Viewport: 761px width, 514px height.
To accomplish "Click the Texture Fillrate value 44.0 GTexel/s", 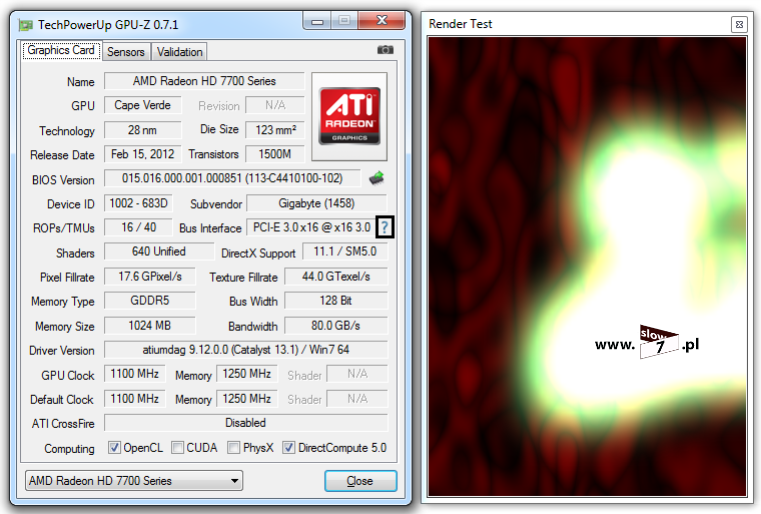I will click(x=336, y=277).
